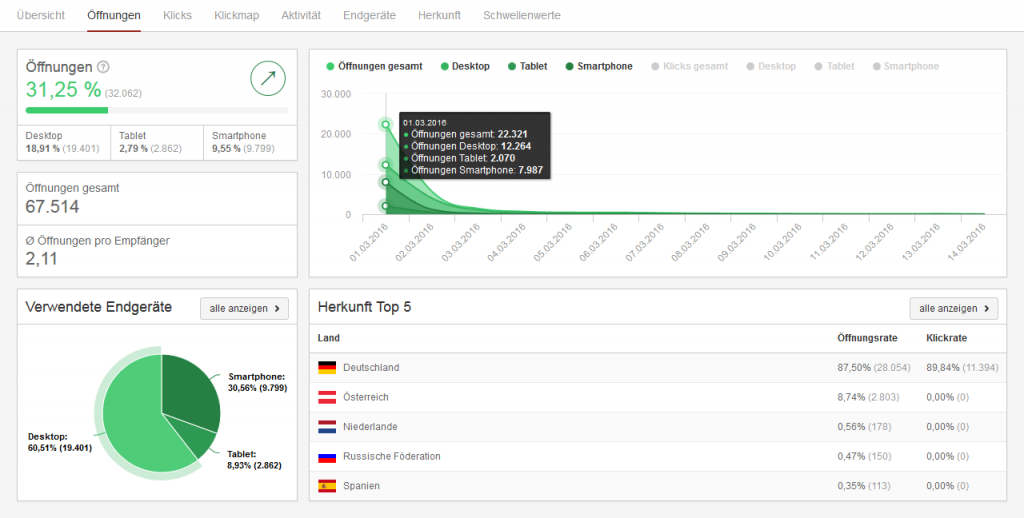
Task: Click the circled trend arrow icon
Action: pos(268,79)
